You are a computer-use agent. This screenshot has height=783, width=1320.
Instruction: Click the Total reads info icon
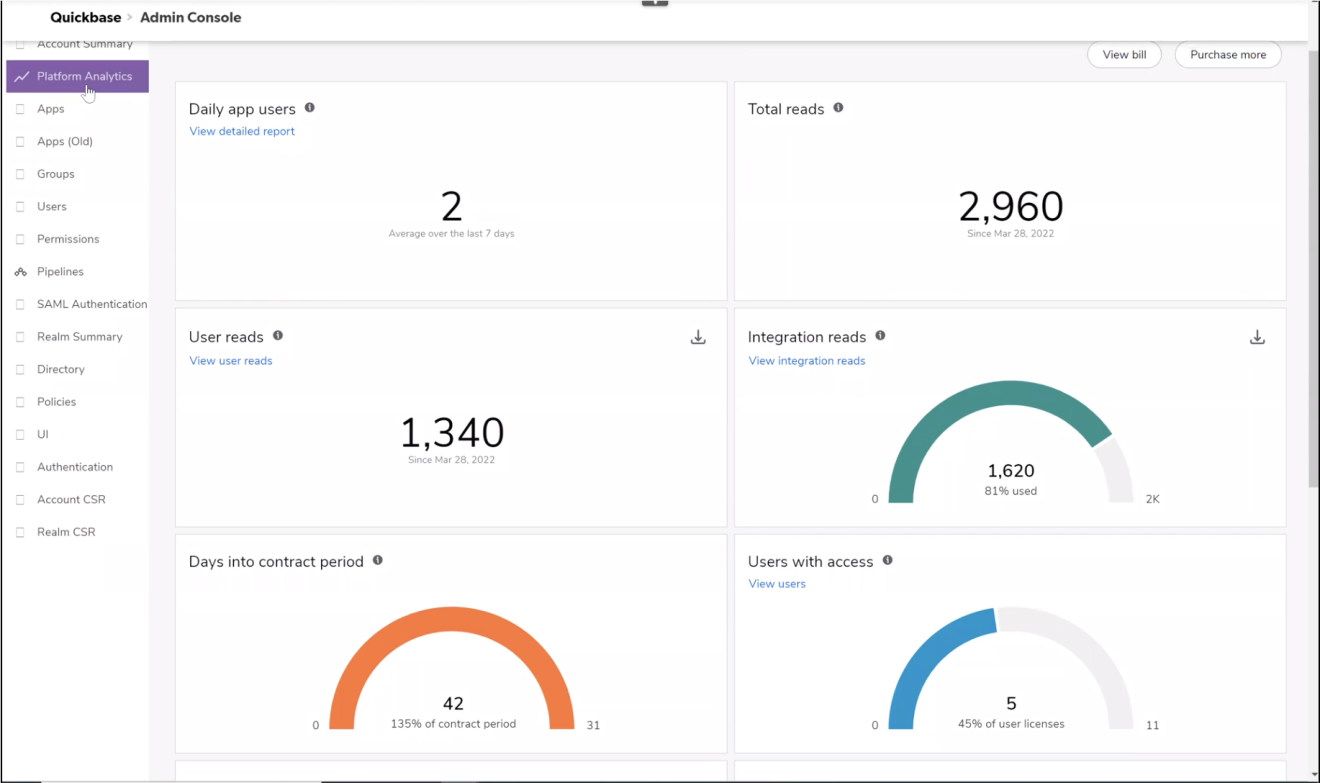pyautogui.click(x=838, y=108)
